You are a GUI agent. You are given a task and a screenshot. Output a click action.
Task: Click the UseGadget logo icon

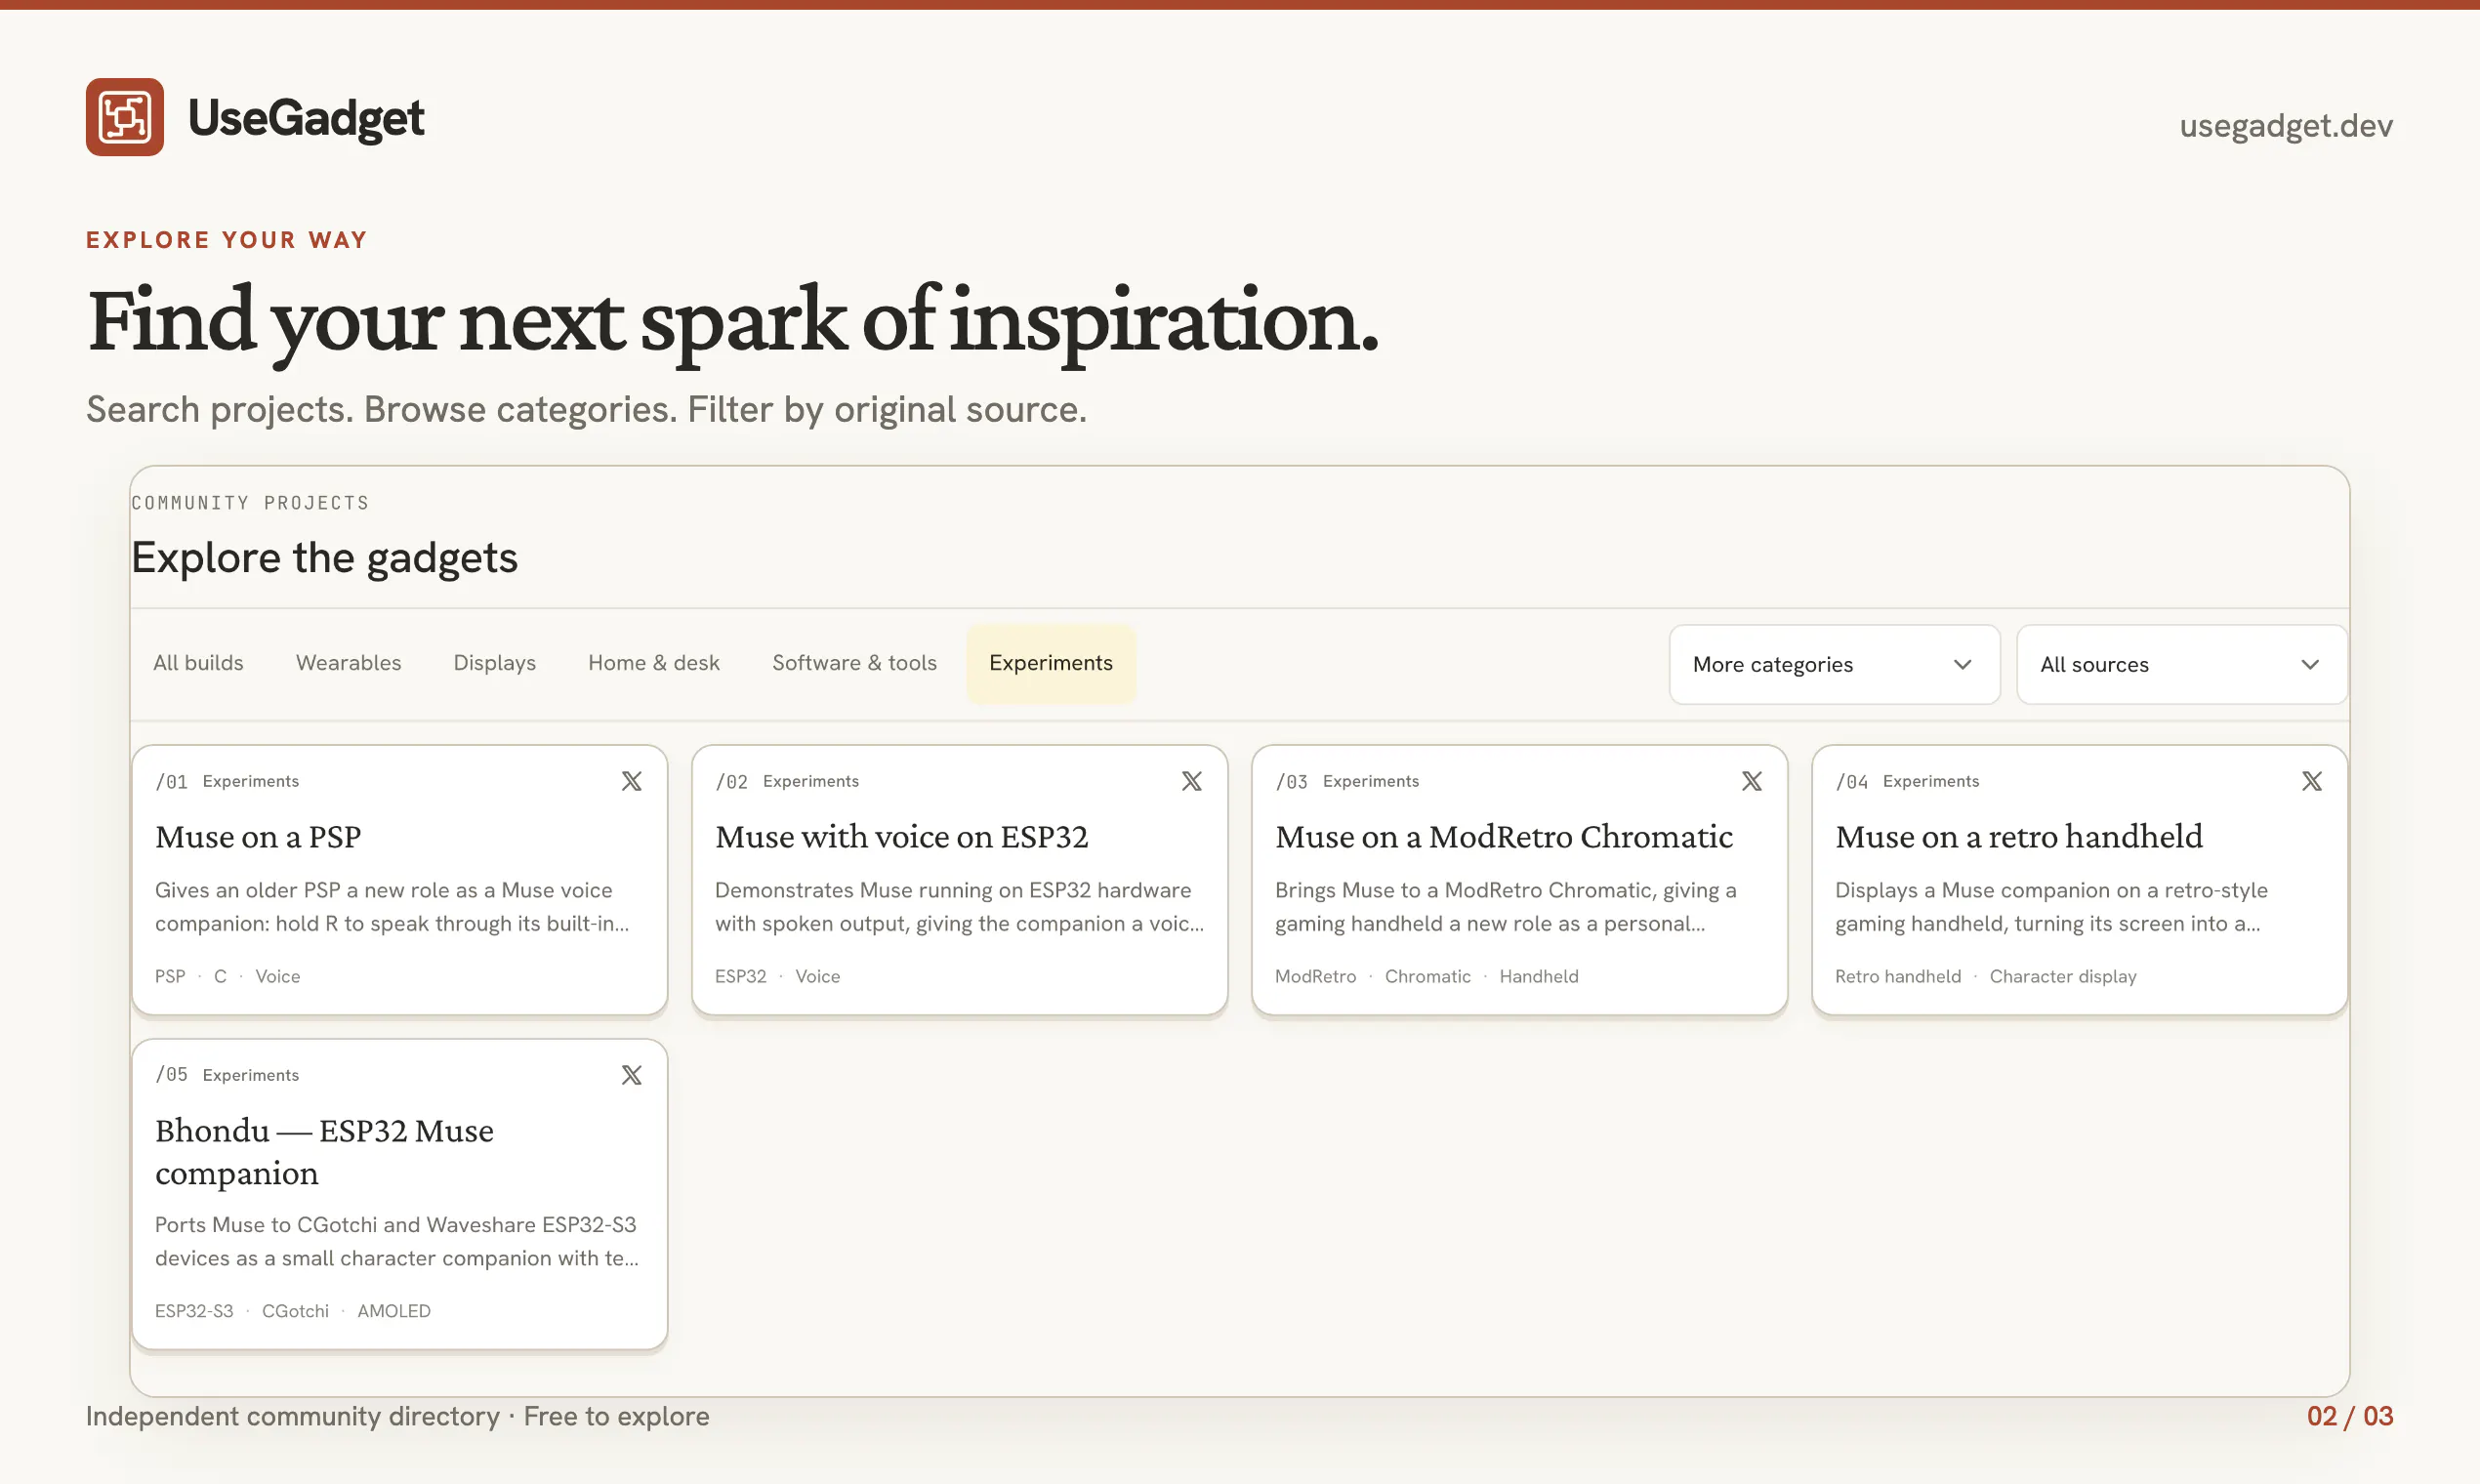124,117
